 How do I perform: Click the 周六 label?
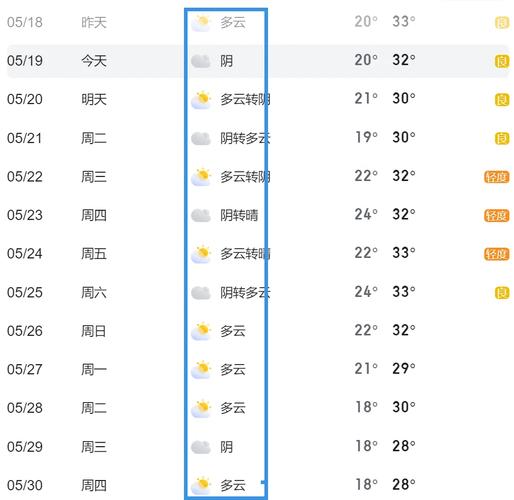[94, 293]
